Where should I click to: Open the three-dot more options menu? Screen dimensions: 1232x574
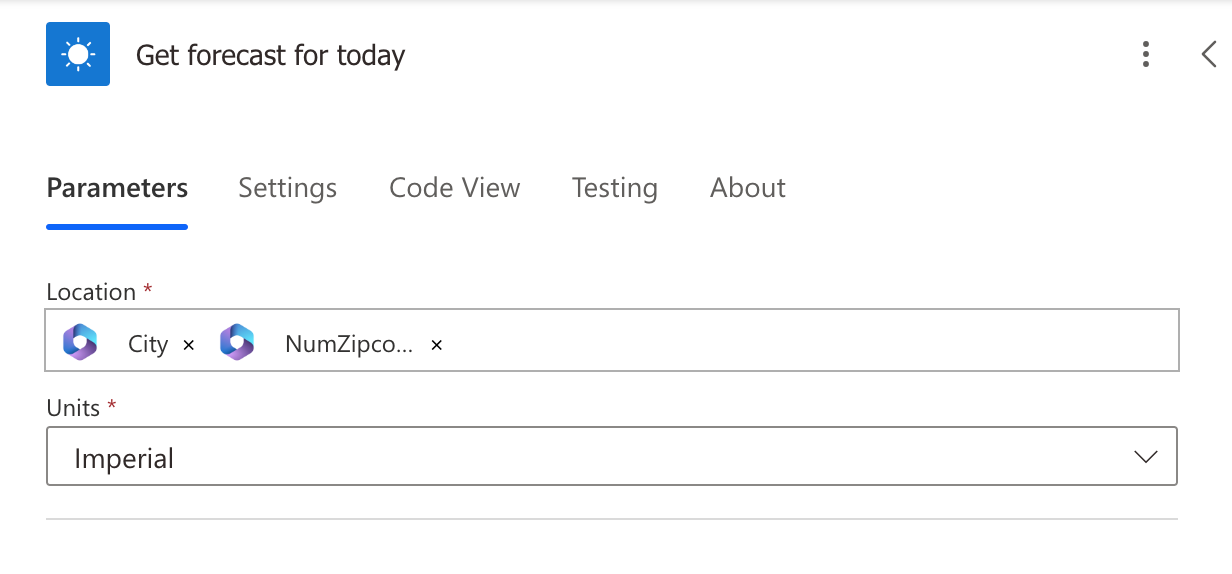tap(1146, 54)
